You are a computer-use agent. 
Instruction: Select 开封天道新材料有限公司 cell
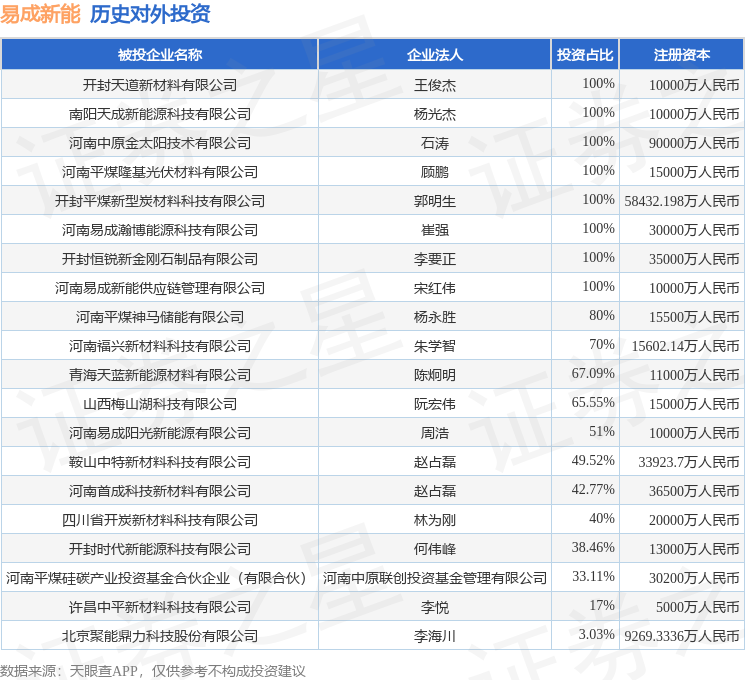tap(160, 85)
